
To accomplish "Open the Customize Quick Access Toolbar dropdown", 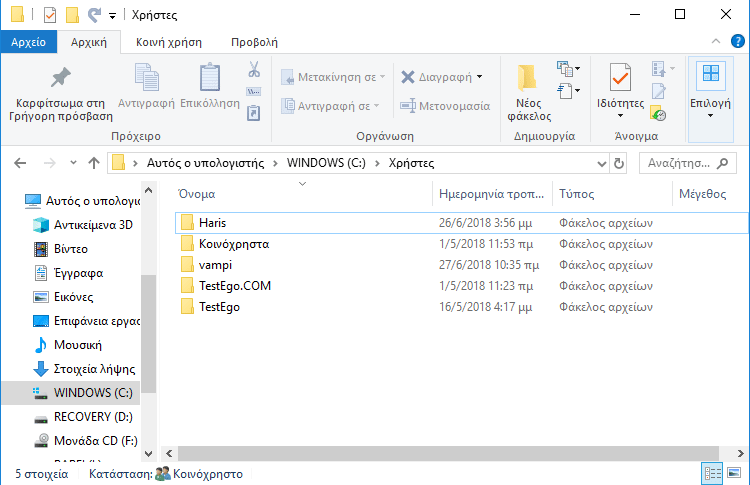I will pos(112,16).
